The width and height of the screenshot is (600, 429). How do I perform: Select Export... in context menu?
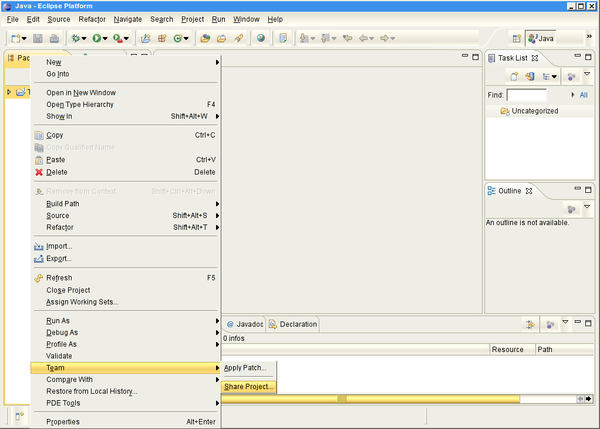tap(126, 259)
